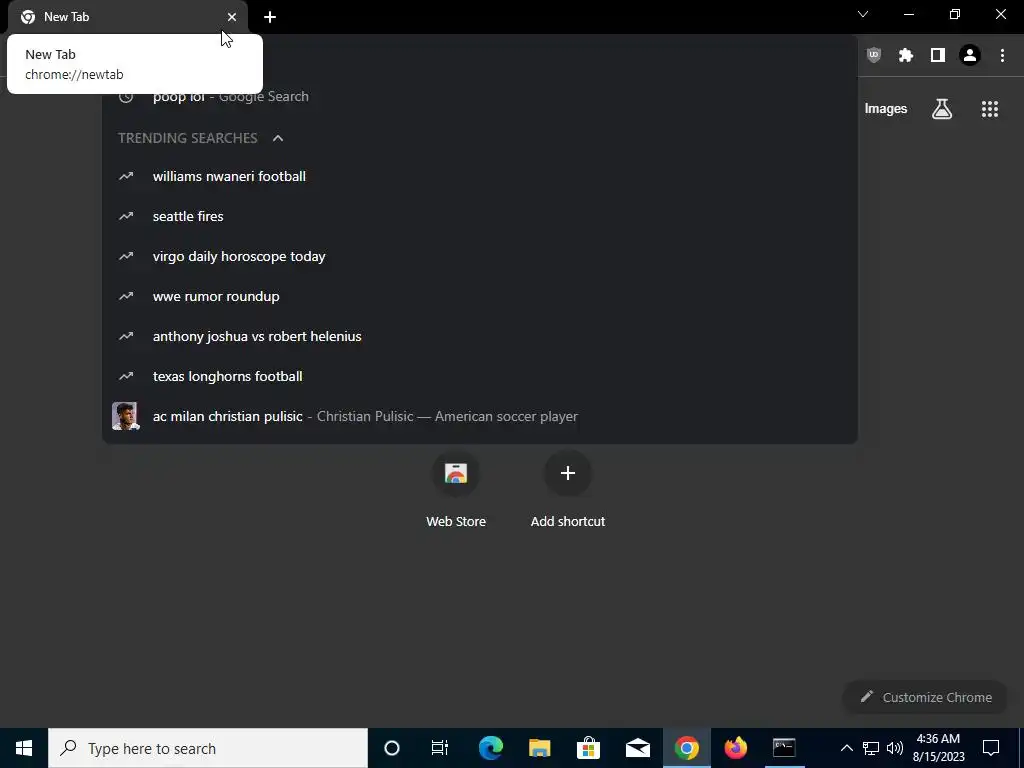Open the Web Store shortcut
The height and width of the screenshot is (768, 1024).
click(456, 488)
